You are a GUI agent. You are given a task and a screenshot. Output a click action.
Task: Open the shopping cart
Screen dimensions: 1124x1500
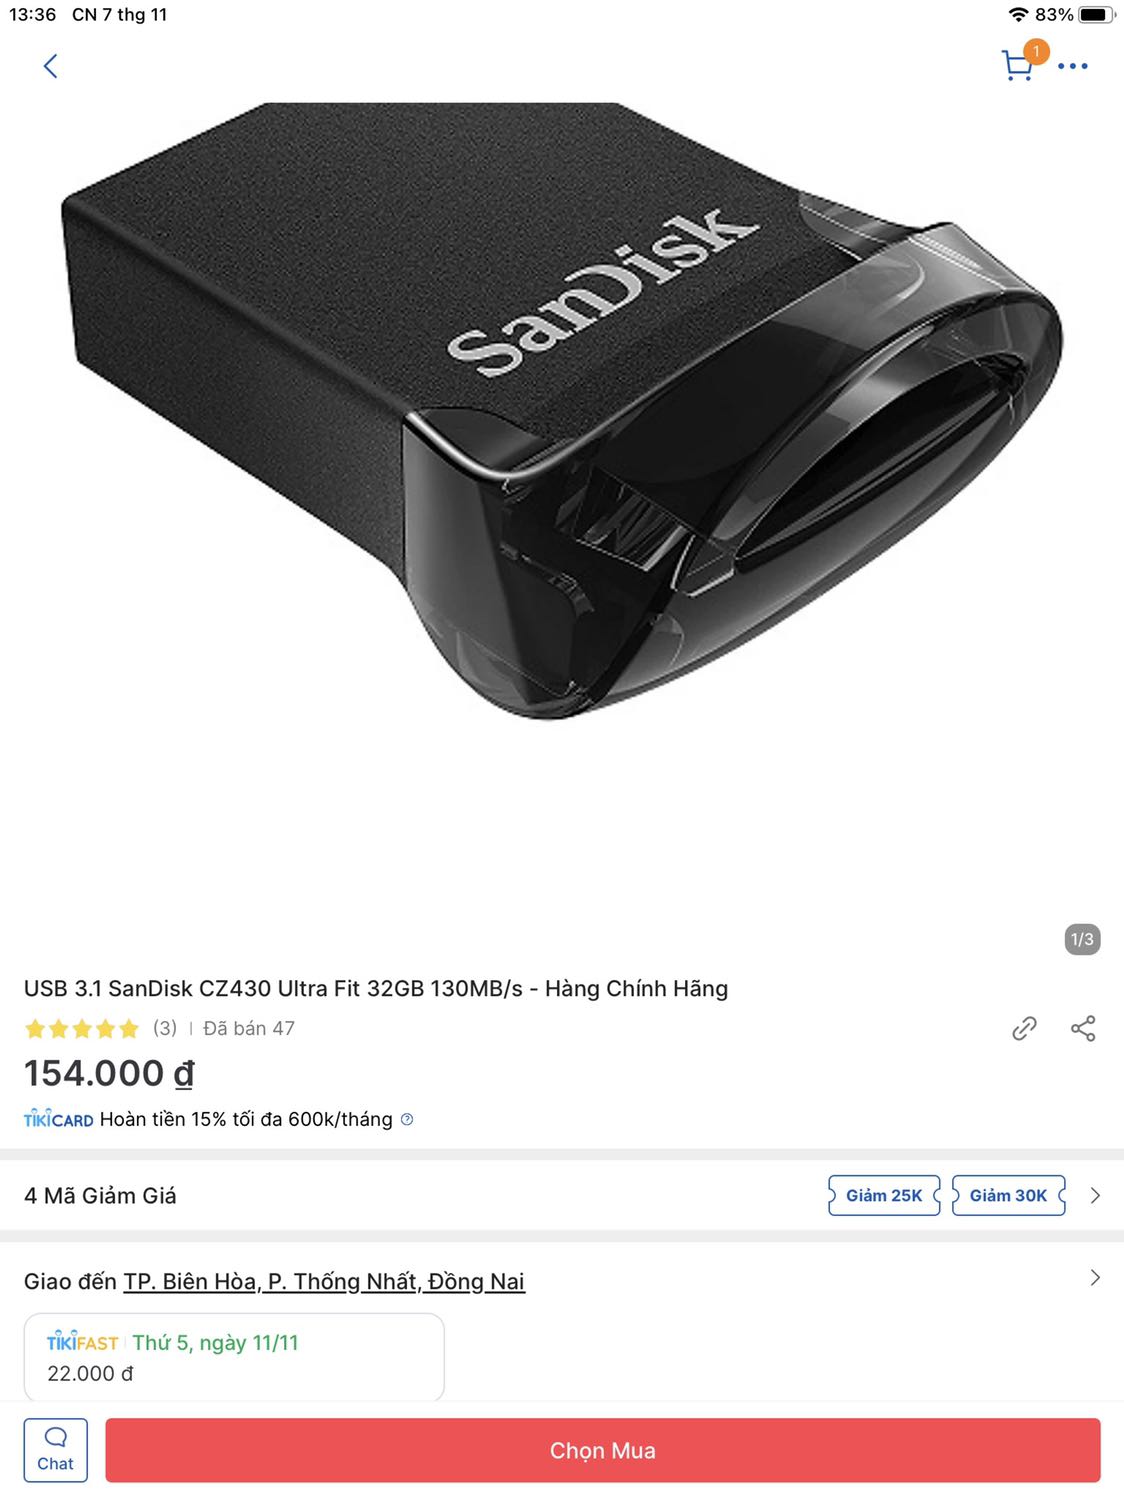(x=1018, y=65)
